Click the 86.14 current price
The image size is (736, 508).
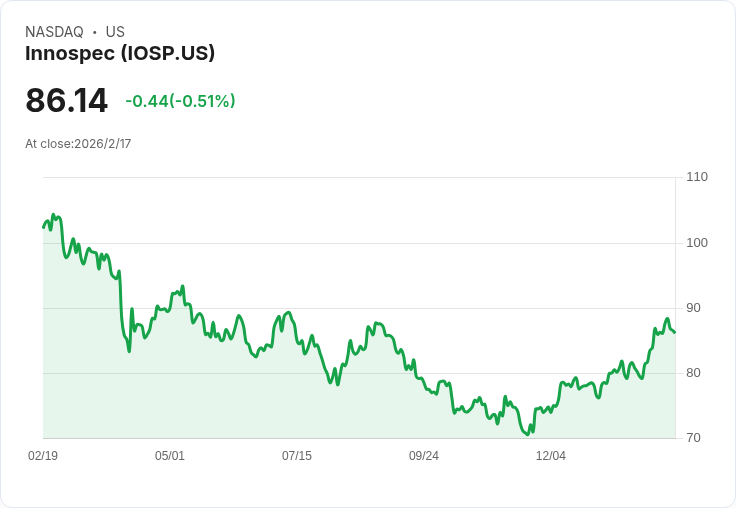(67, 100)
